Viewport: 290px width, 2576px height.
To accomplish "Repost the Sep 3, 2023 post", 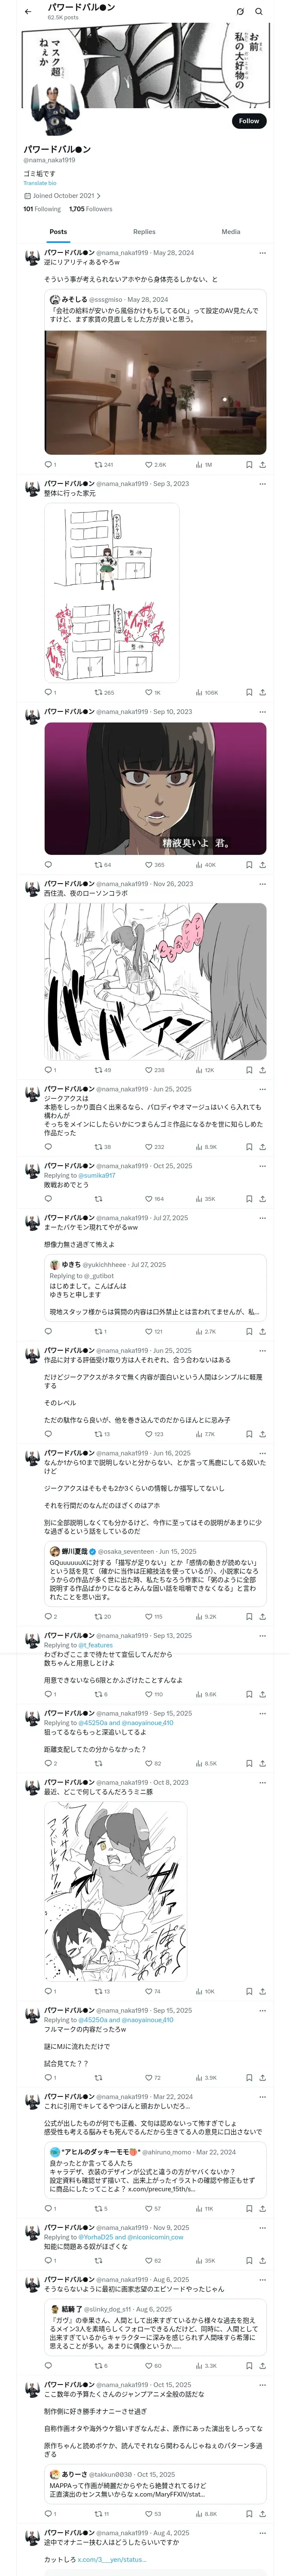I will (98, 692).
